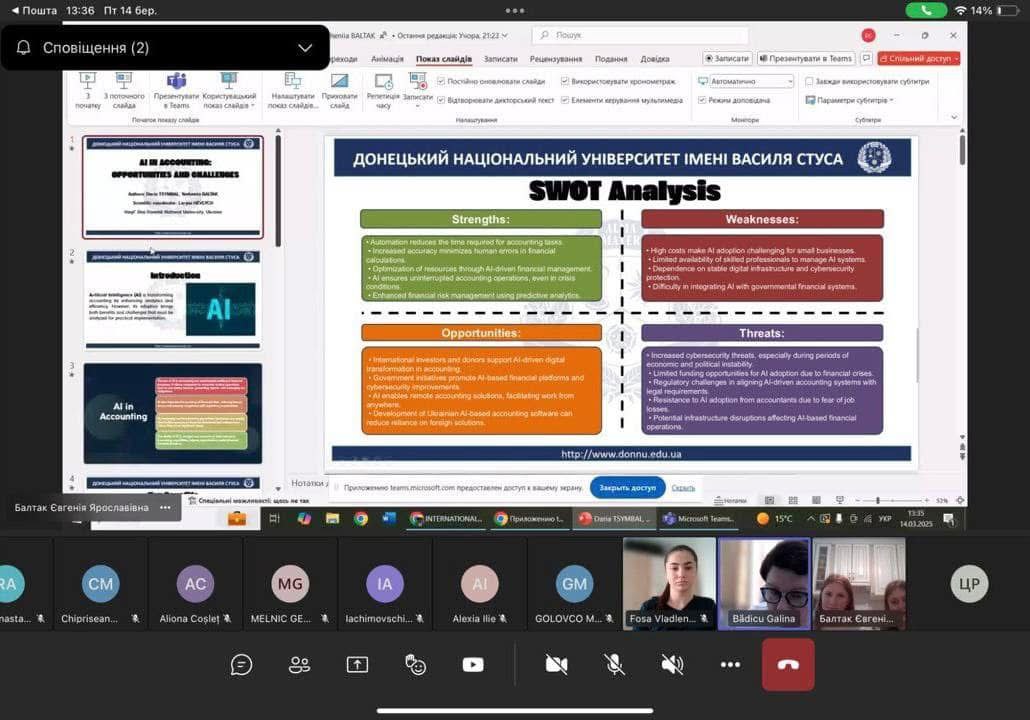Image resolution: width=1030 pixels, height=720 pixels.
Task: Open Task View on taskbar
Action: (275, 518)
